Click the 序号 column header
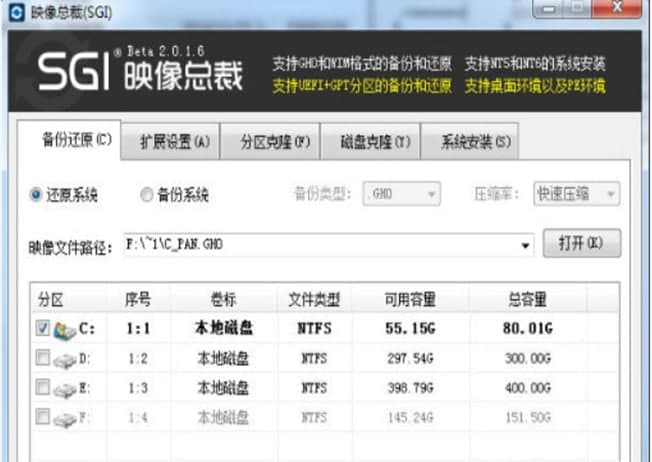Screen dimensions: 652x462 [x=138, y=299]
